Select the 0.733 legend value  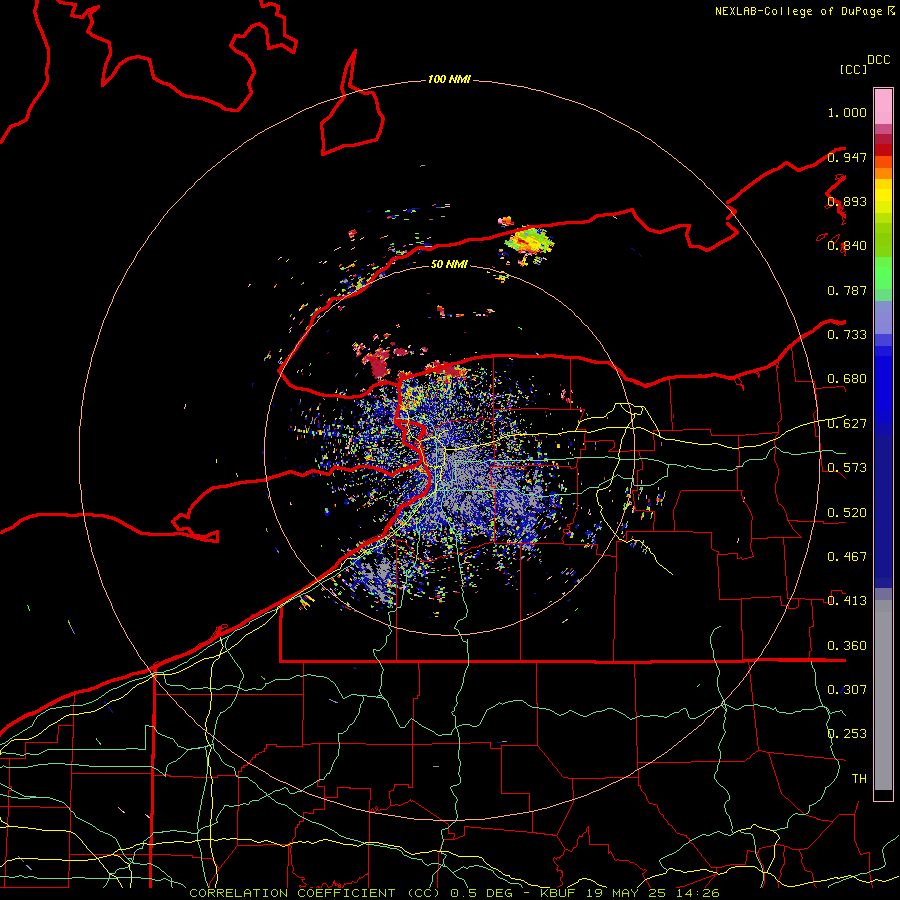point(847,335)
